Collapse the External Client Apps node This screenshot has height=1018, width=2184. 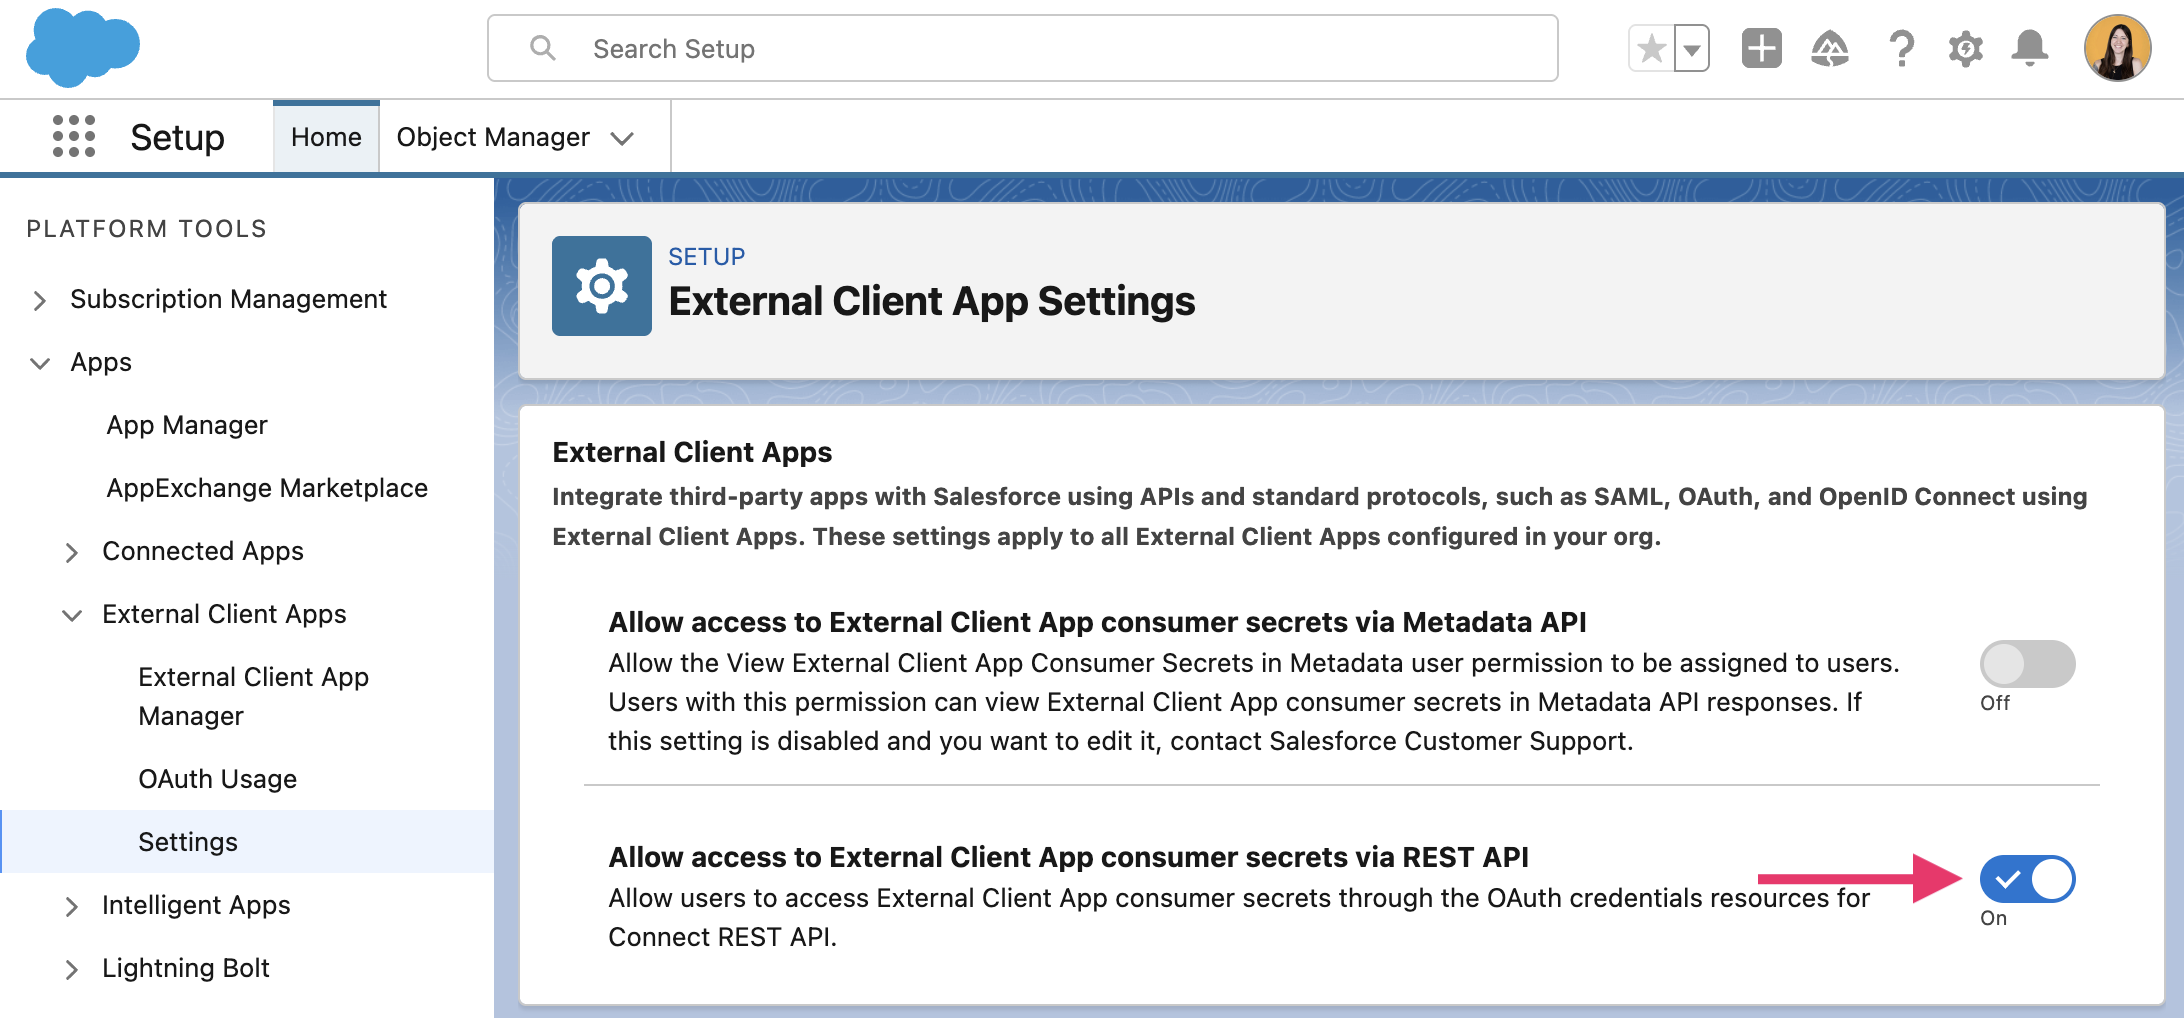71,615
